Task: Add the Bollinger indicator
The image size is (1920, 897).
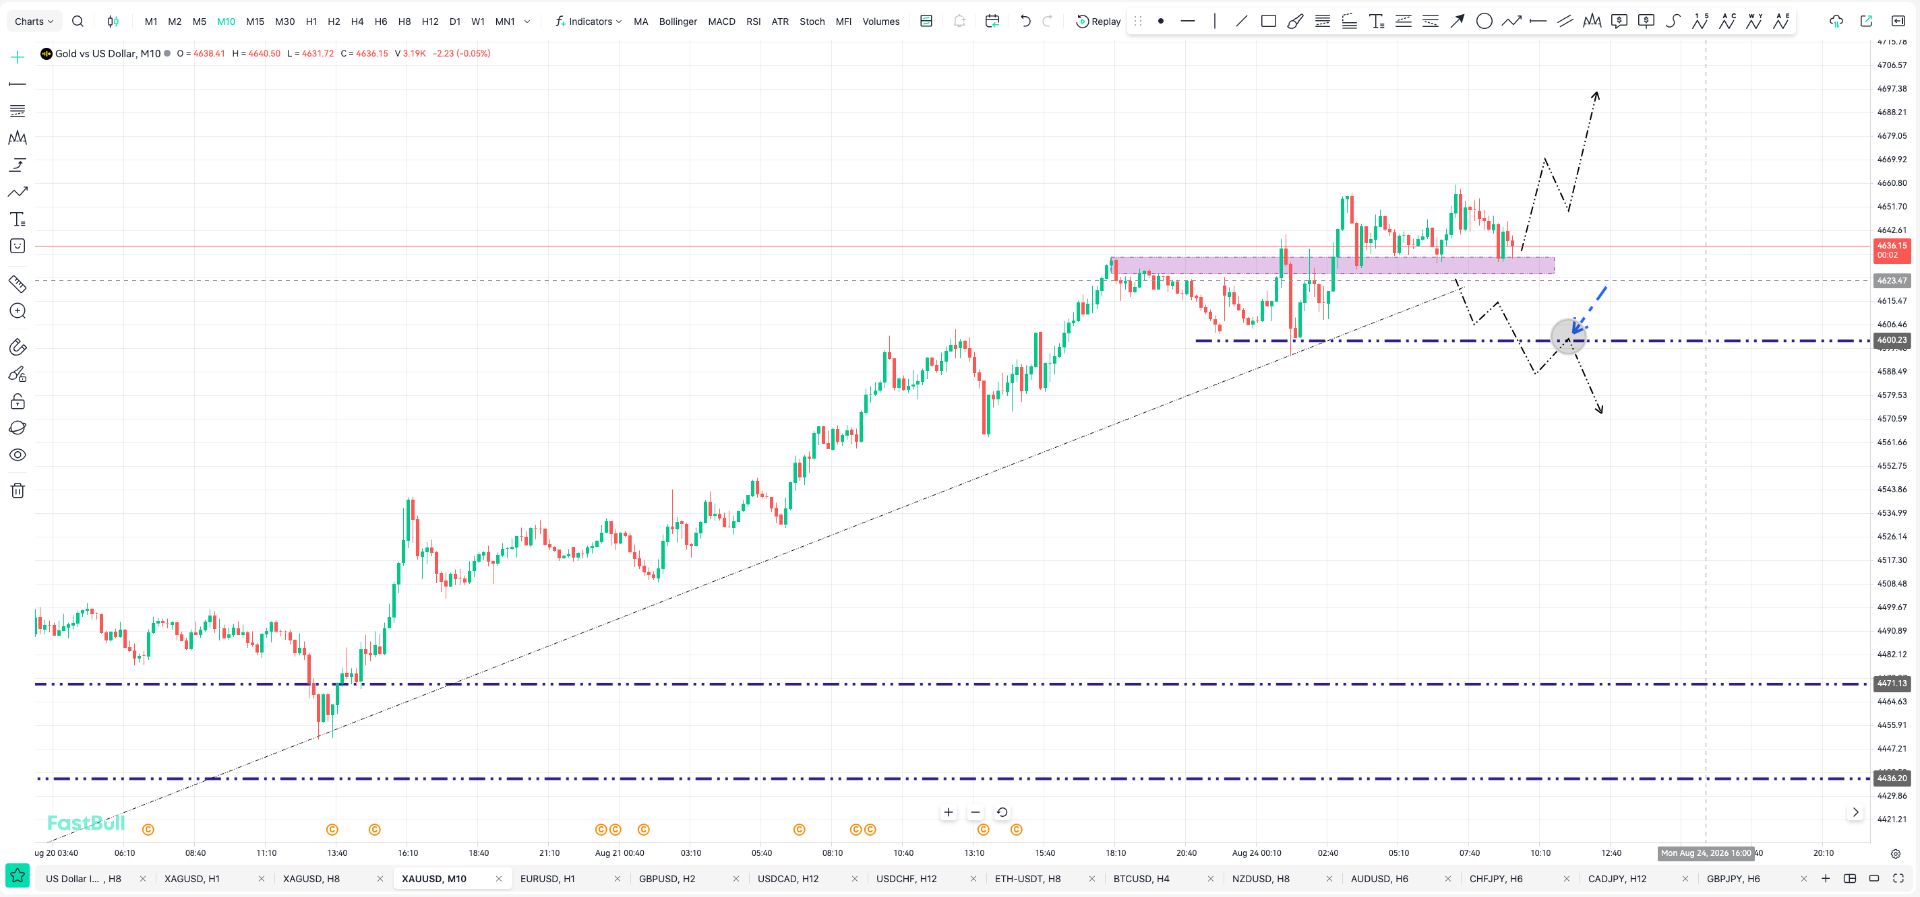Action: (x=678, y=21)
